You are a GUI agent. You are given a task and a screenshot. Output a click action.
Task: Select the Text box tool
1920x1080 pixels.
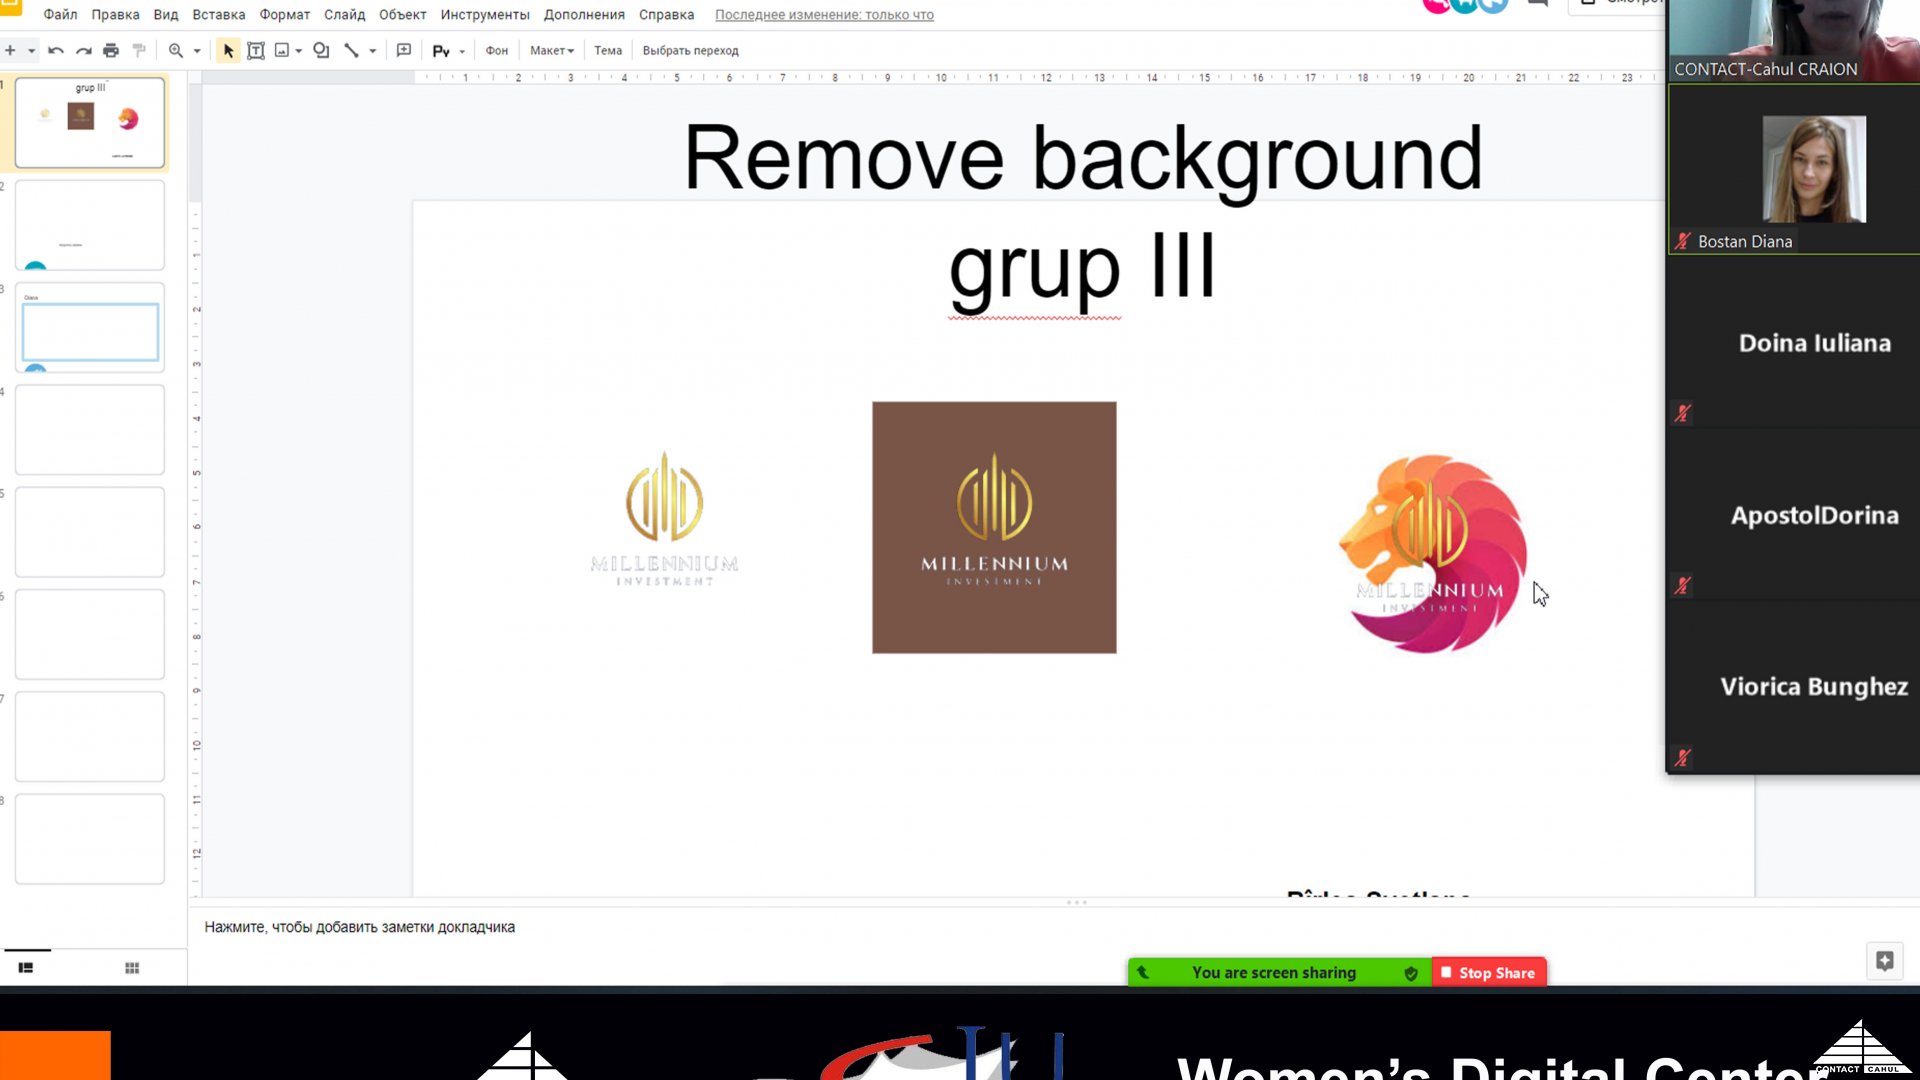point(256,50)
